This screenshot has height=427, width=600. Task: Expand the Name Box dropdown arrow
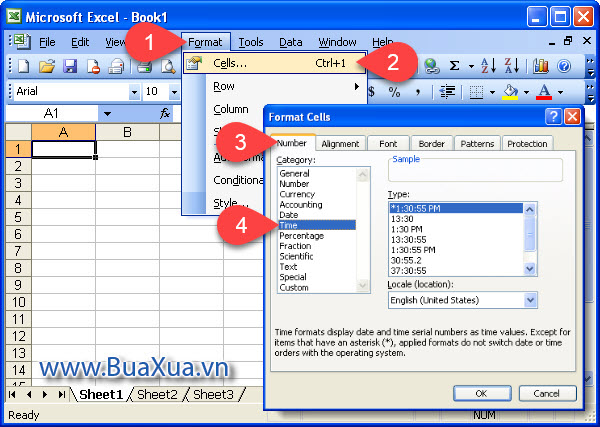click(x=108, y=114)
